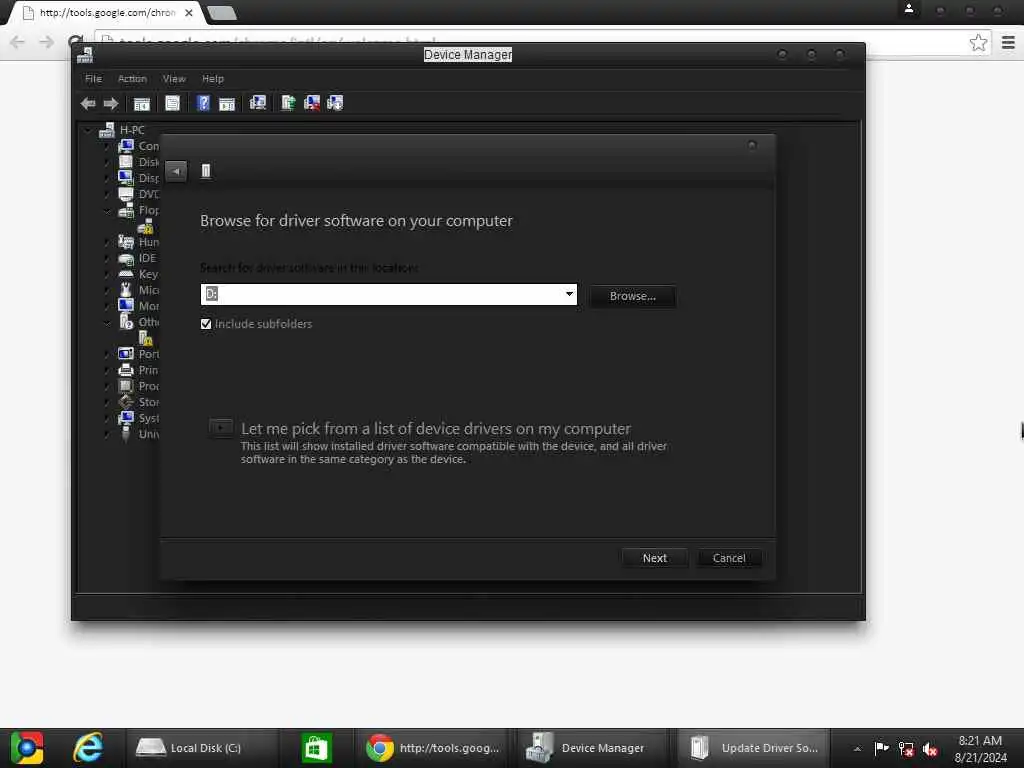Select the unknown device with yellow warning
The width and height of the screenshot is (1024, 768).
146,338
